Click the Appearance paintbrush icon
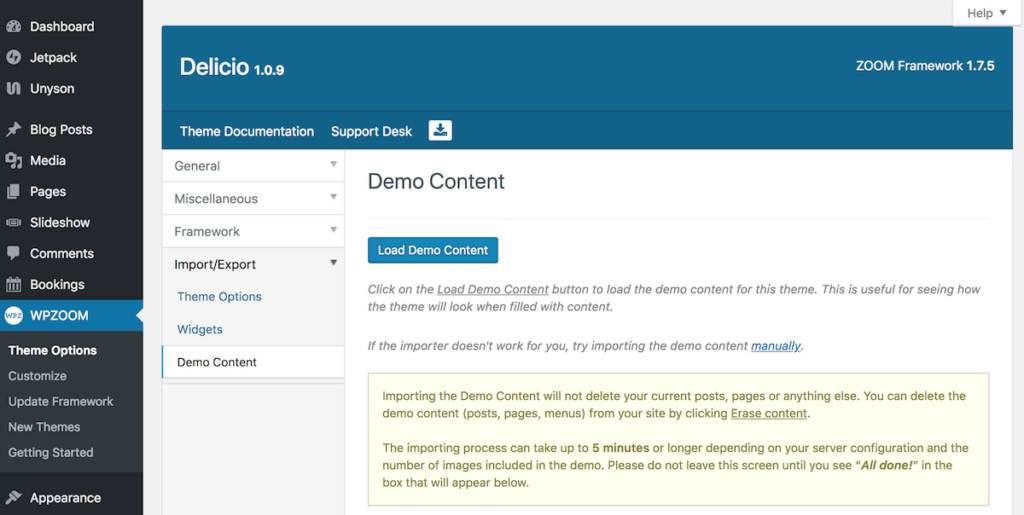 coord(13,497)
